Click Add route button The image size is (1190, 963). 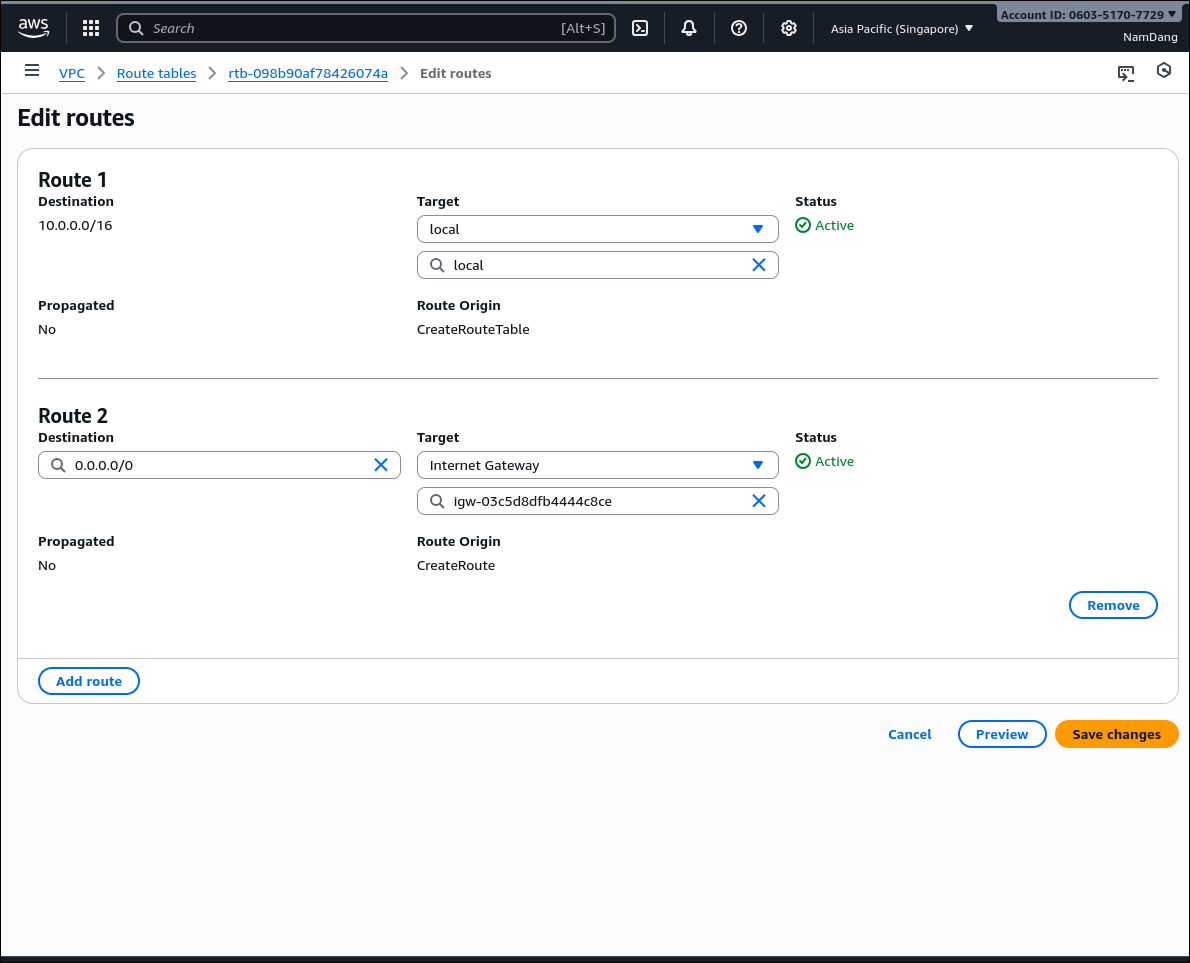pos(89,681)
